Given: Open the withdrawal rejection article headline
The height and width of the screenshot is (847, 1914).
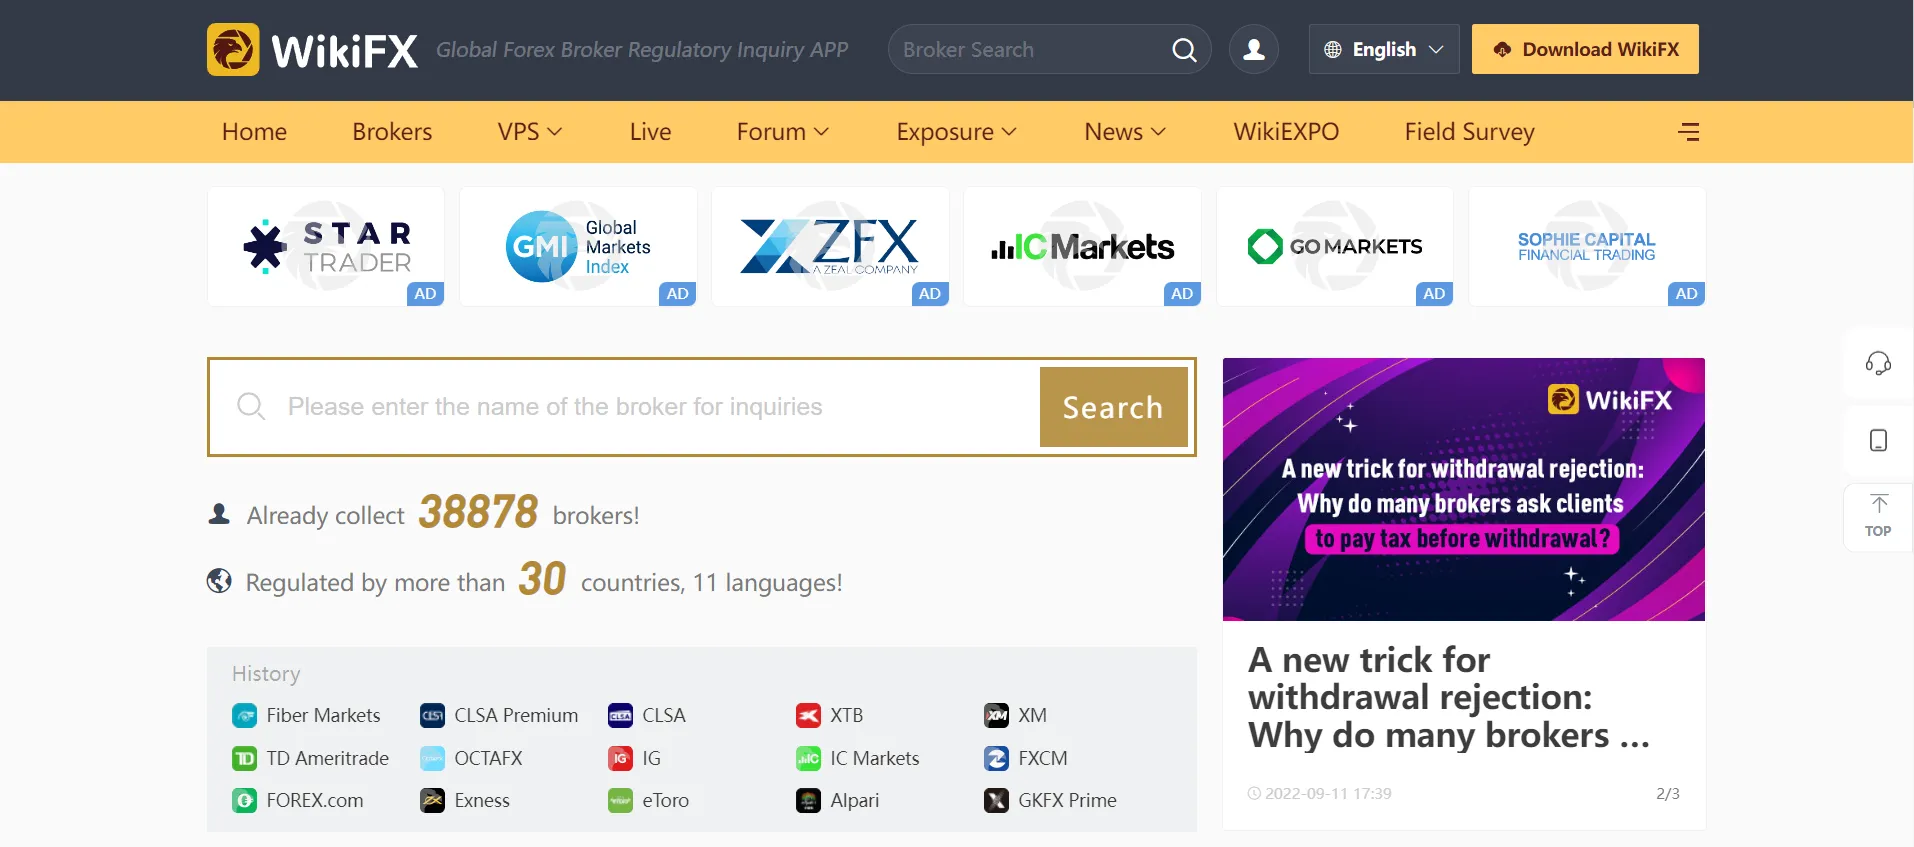Looking at the screenshot, I should pyautogui.click(x=1448, y=698).
